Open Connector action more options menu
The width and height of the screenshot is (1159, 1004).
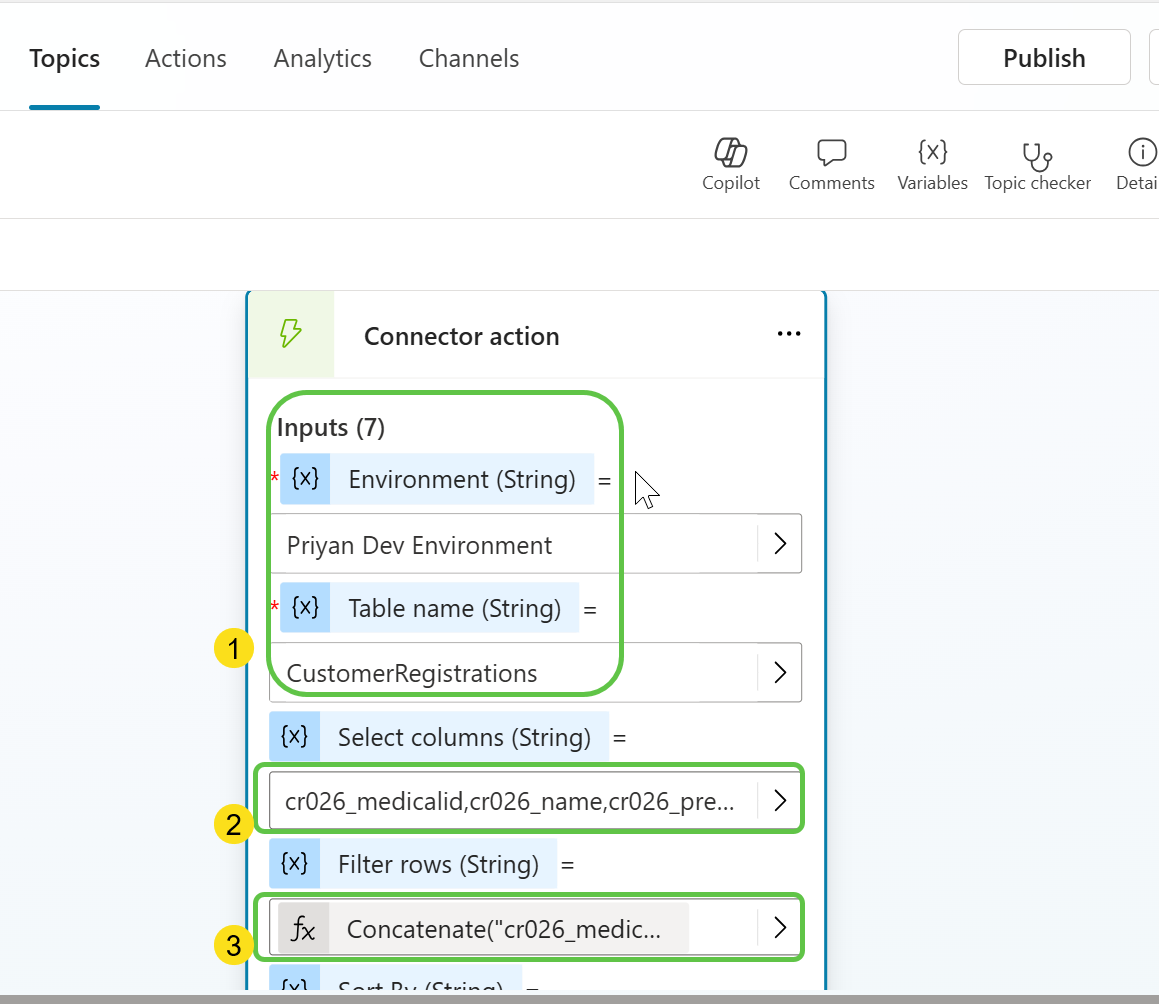coord(789,335)
